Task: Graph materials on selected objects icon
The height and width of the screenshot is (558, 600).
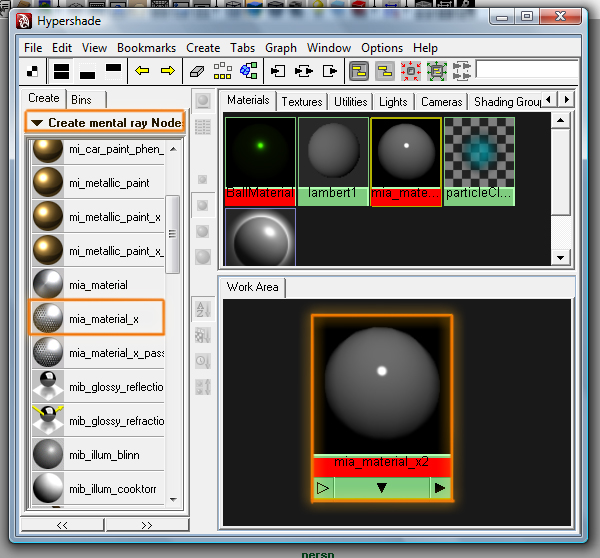Action: pos(248,71)
